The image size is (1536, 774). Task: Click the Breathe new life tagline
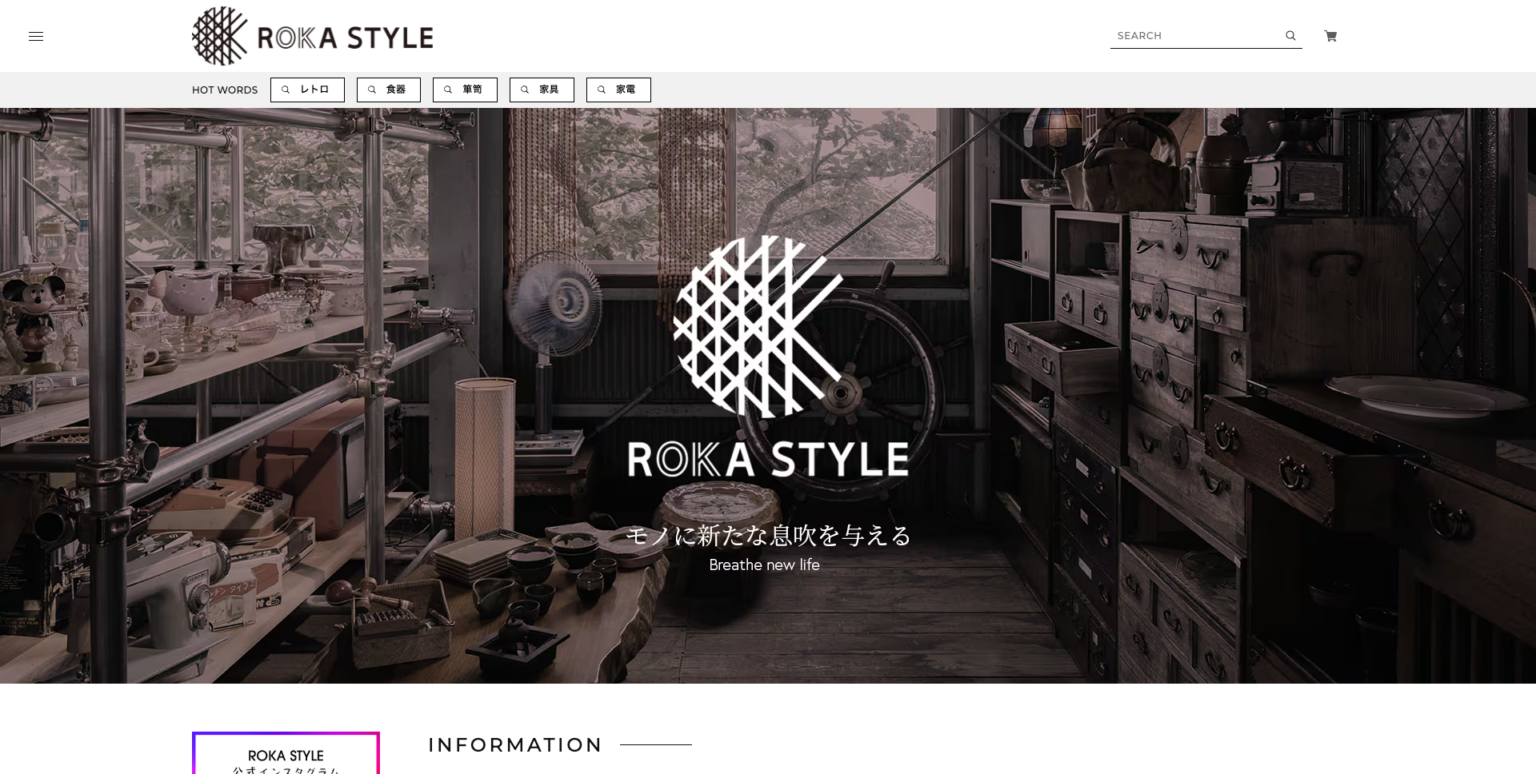tap(763, 564)
